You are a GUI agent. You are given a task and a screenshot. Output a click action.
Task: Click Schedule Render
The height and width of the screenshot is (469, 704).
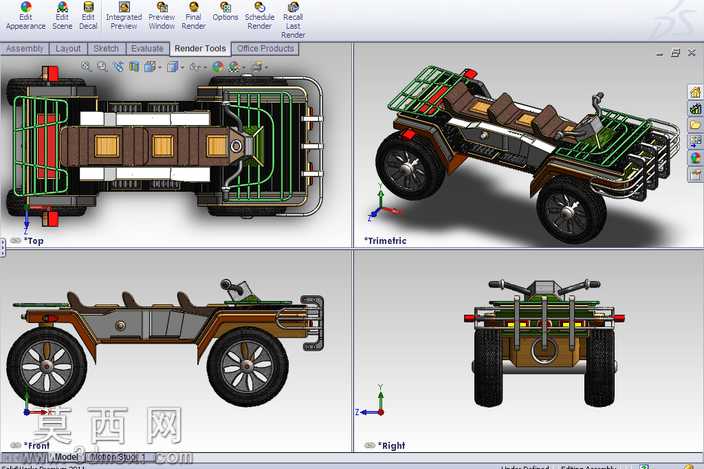click(260, 16)
